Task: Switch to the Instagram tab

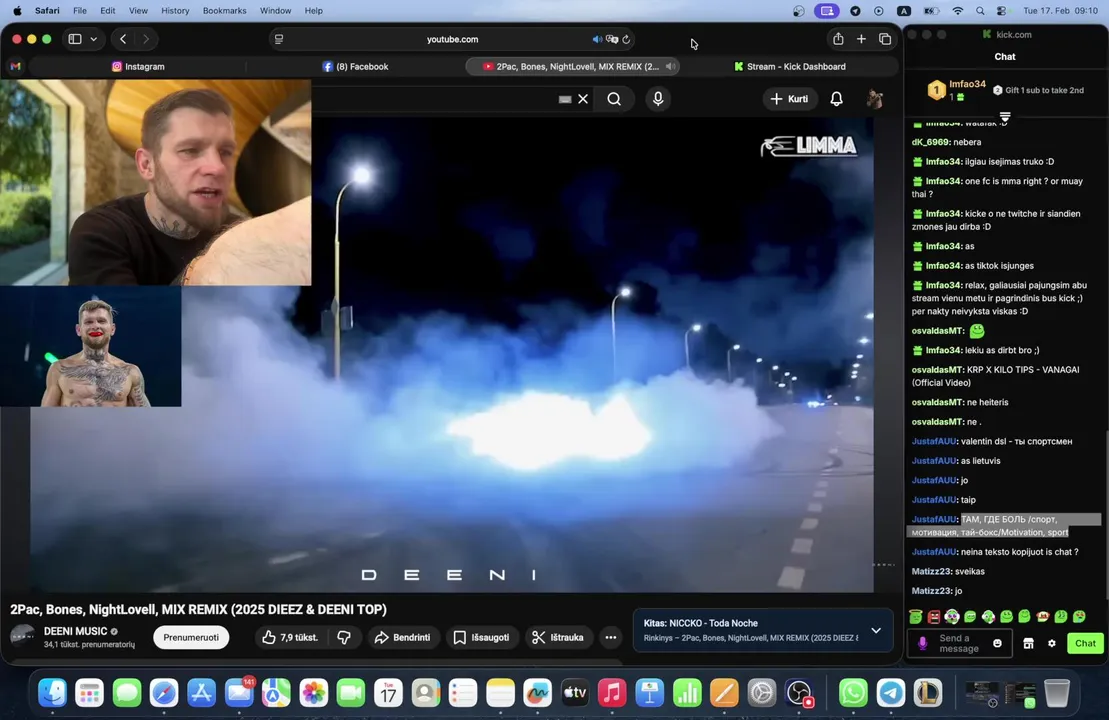Action: [138, 66]
